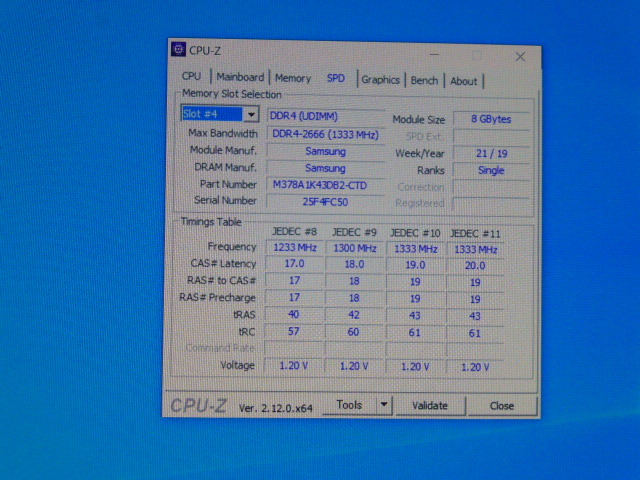Click the 1300 MHz frequency cell

tap(355, 248)
